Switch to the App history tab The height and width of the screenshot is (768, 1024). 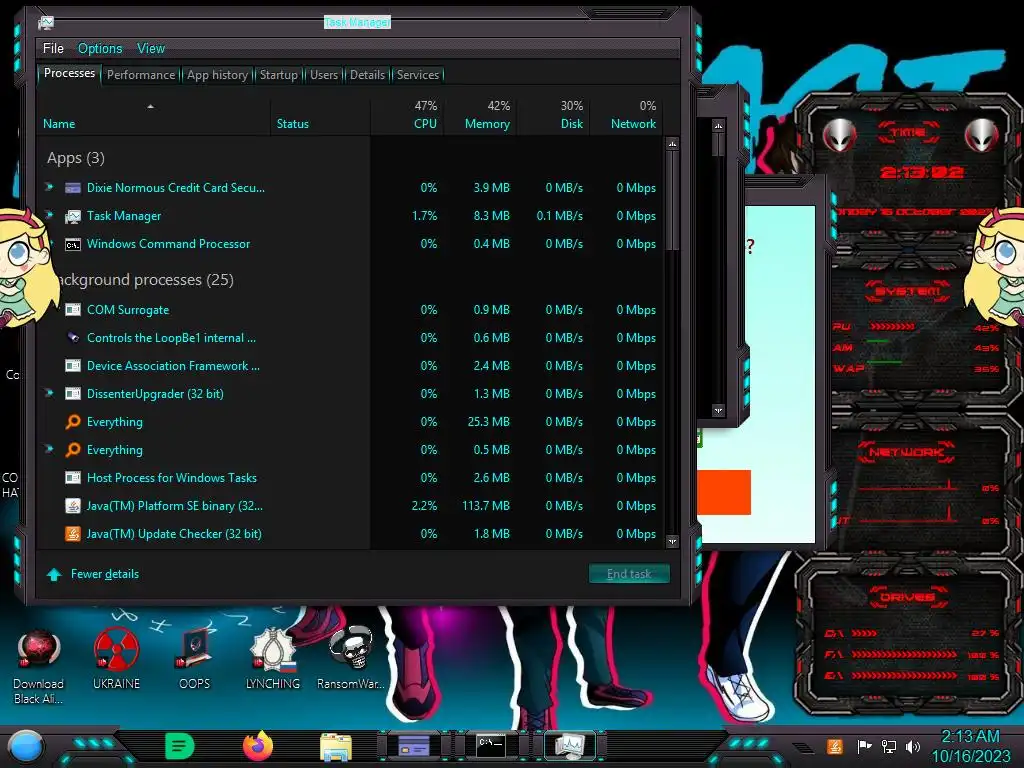tap(217, 75)
